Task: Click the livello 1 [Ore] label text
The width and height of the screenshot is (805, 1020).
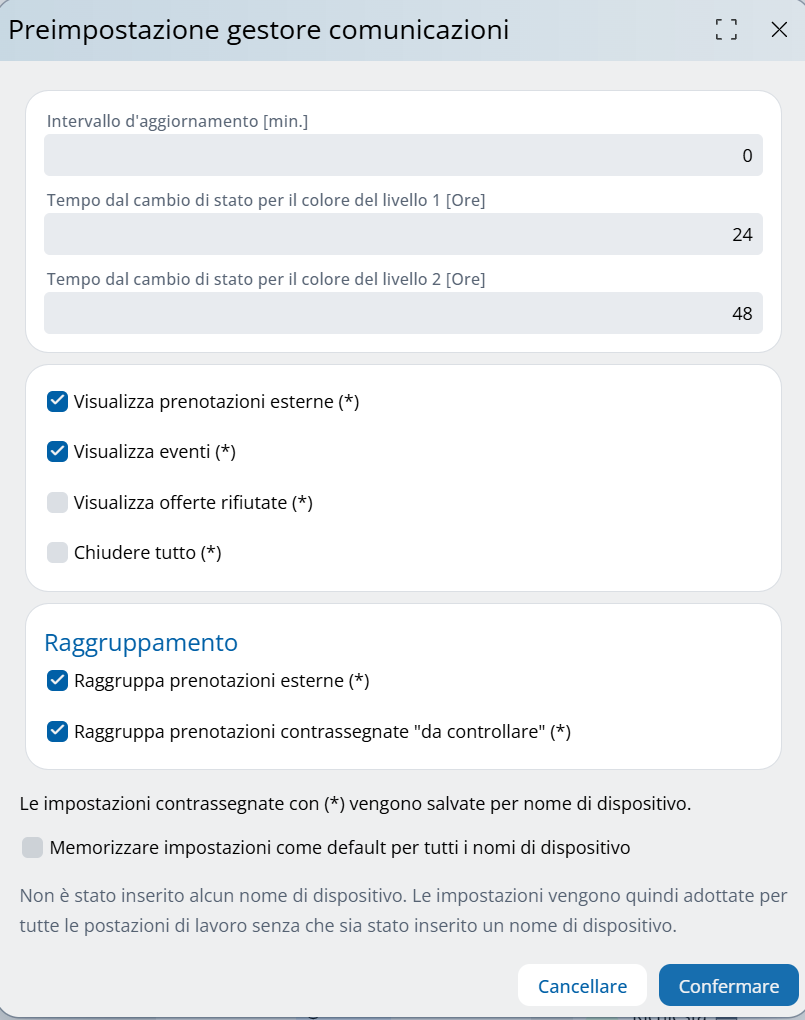Action: (x=266, y=200)
